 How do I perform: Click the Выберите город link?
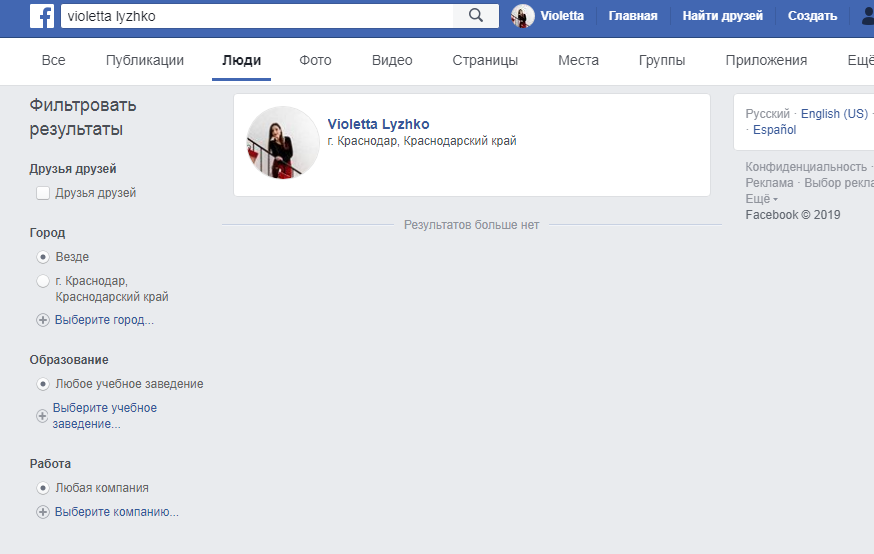tap(104, 320)
